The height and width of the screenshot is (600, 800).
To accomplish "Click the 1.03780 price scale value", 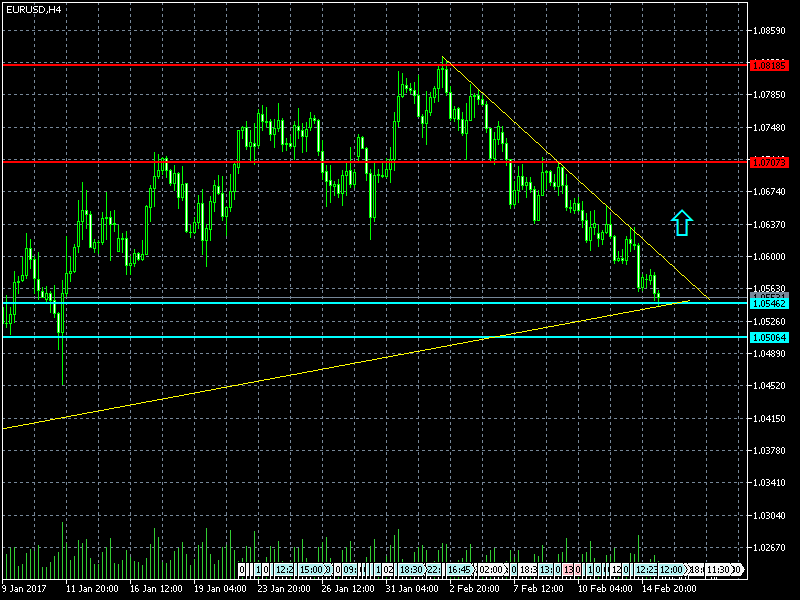I will coord(769,451).
